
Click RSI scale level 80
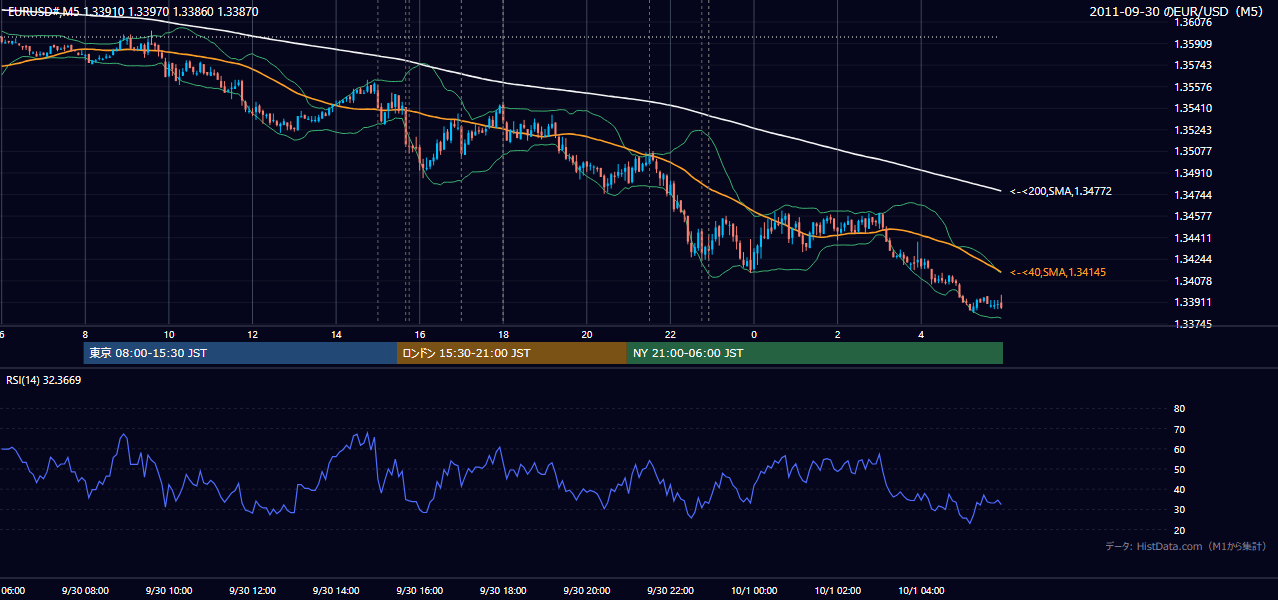1179,409
